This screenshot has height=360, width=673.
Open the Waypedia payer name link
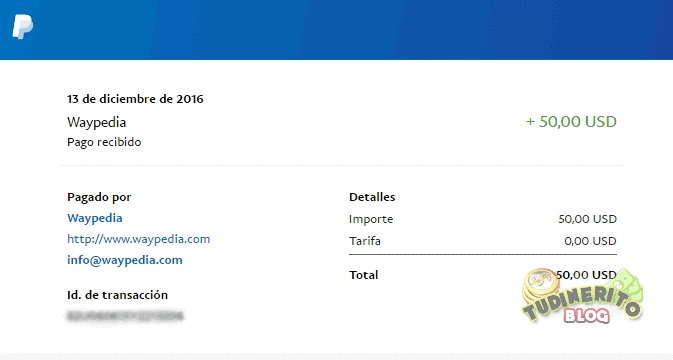tap(95, 218)
